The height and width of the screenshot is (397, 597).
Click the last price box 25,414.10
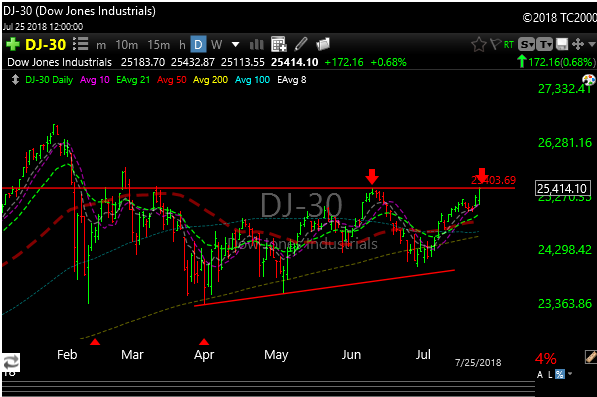click(x=562, y=188)
